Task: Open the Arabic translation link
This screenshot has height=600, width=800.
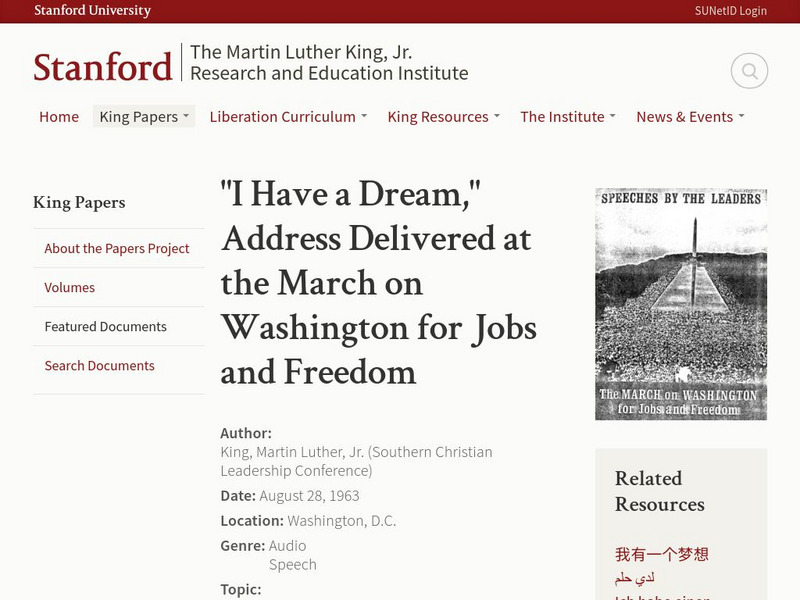Action: pos(635,579)
